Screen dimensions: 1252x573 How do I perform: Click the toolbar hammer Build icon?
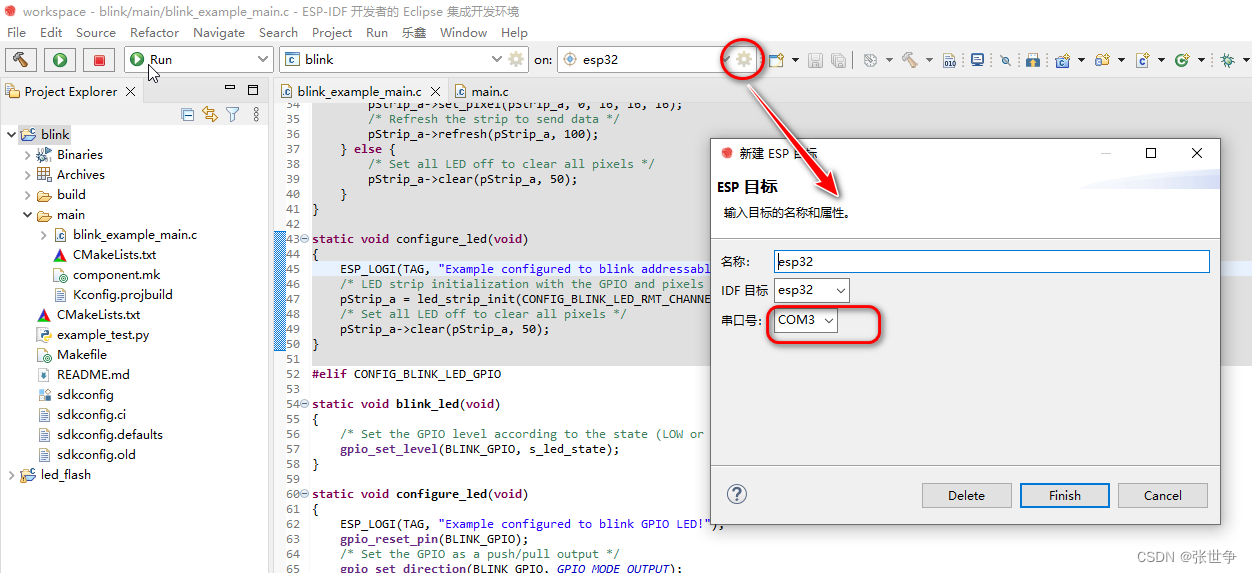point(909,60)
